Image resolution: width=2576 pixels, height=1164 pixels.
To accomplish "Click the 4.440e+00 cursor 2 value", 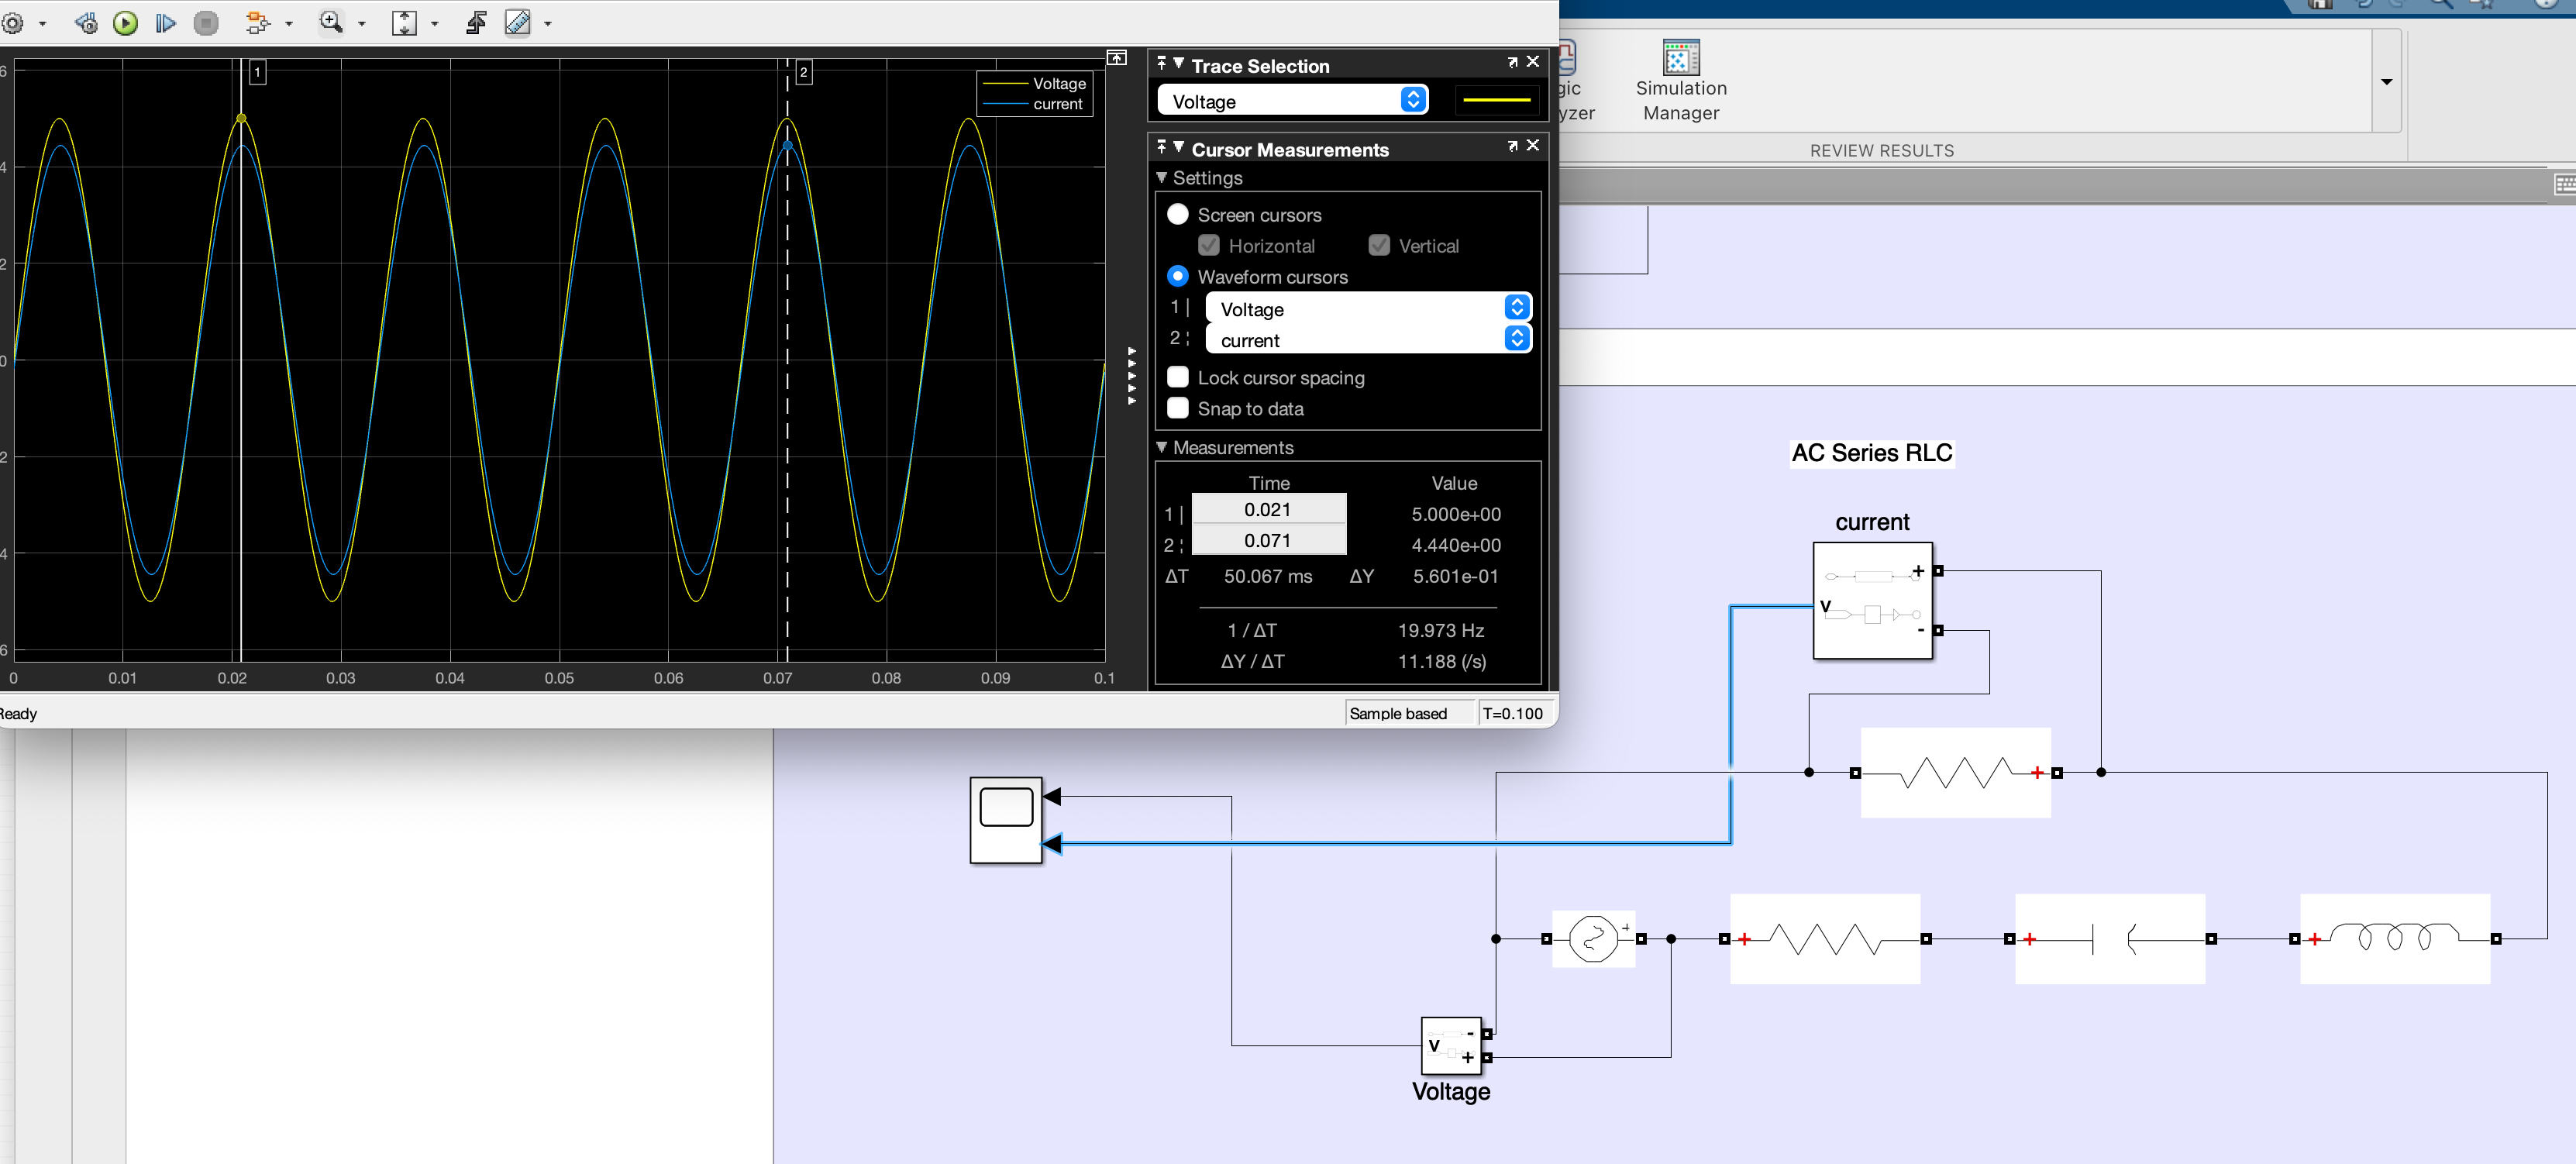I will pyautogui.click(x=1456, y=546).
